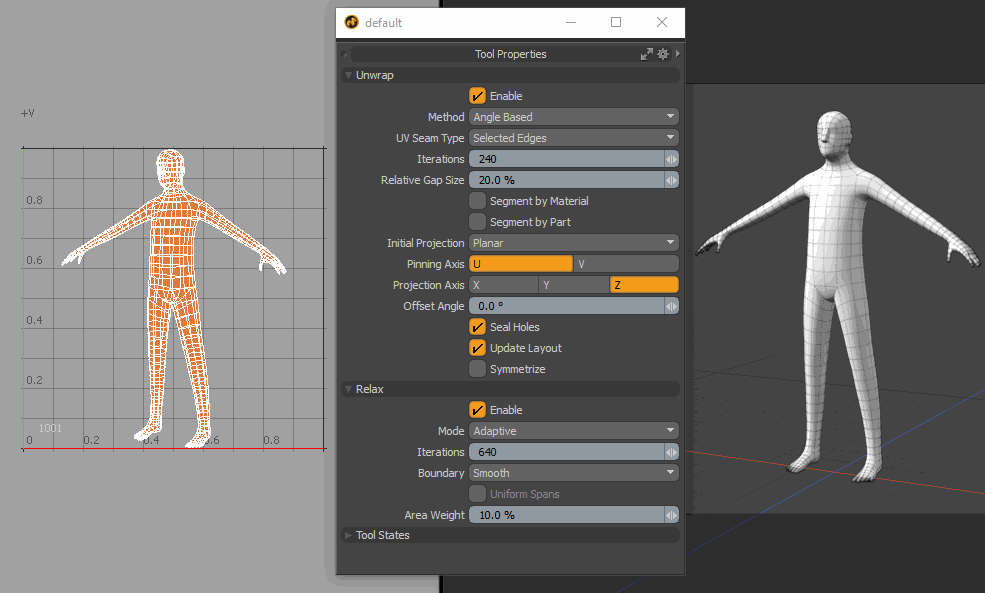Collapse the Unwrap section

(x=348, y=75)
